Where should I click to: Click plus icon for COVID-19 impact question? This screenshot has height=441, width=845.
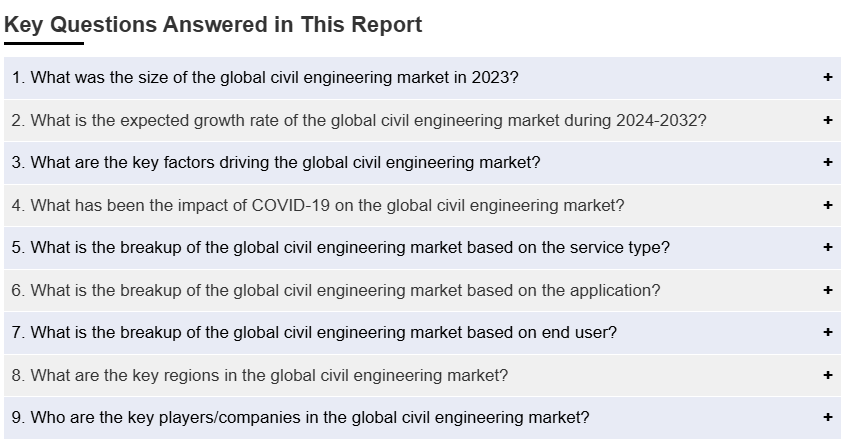[828, 205]
